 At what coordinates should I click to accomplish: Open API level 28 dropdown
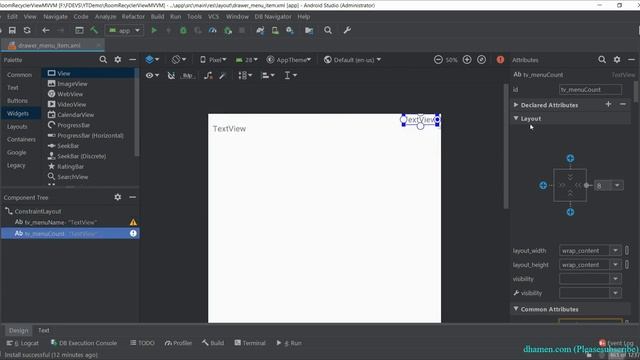[x=247, y=60]
